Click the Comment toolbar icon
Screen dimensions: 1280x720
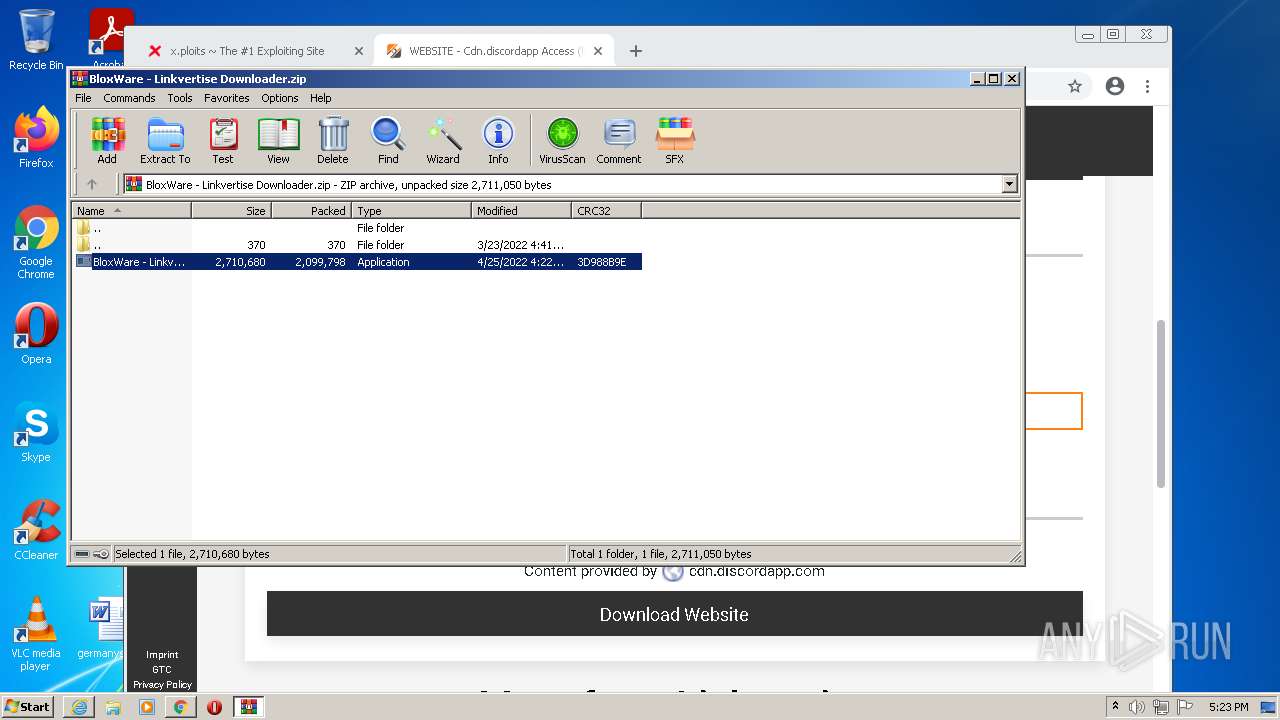coord(619,140)
